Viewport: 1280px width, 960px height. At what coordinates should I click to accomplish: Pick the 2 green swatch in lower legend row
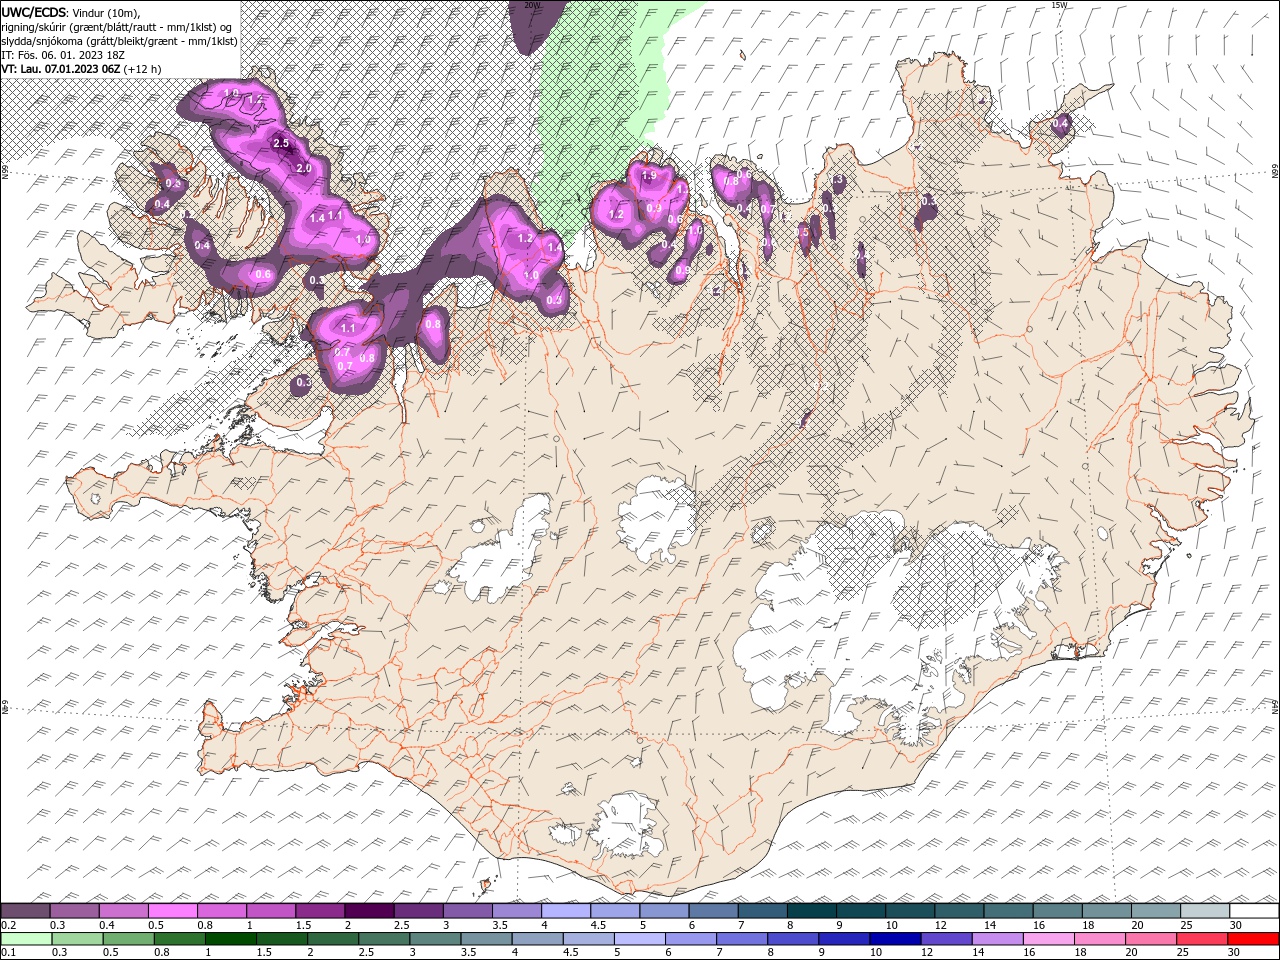pos(333,939)
